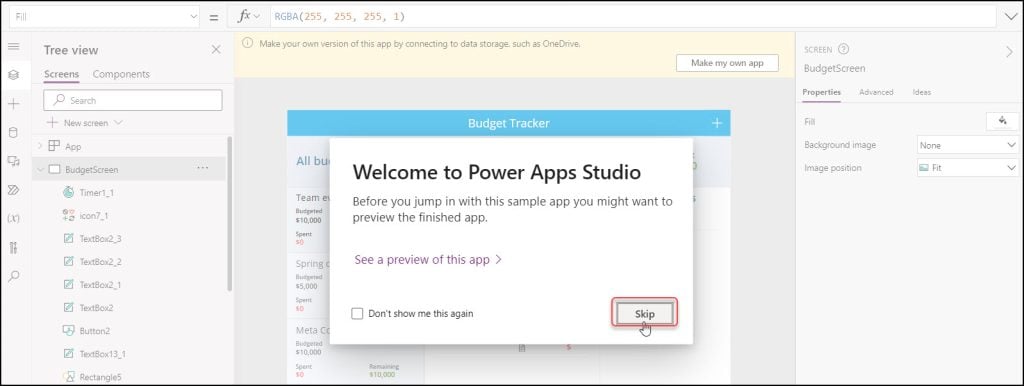
Task: Click the Tree view vertical scrollbar
Action: pyautogui.click(x=229, y=214)
